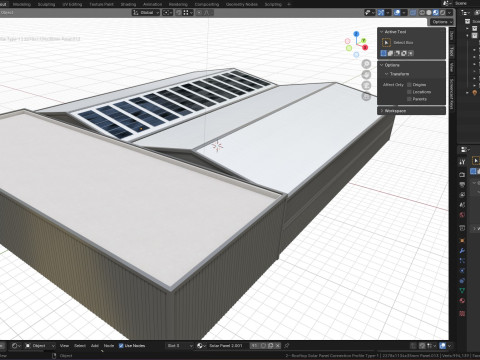Select the Select Box active tool icon

[x=386, y=42]
